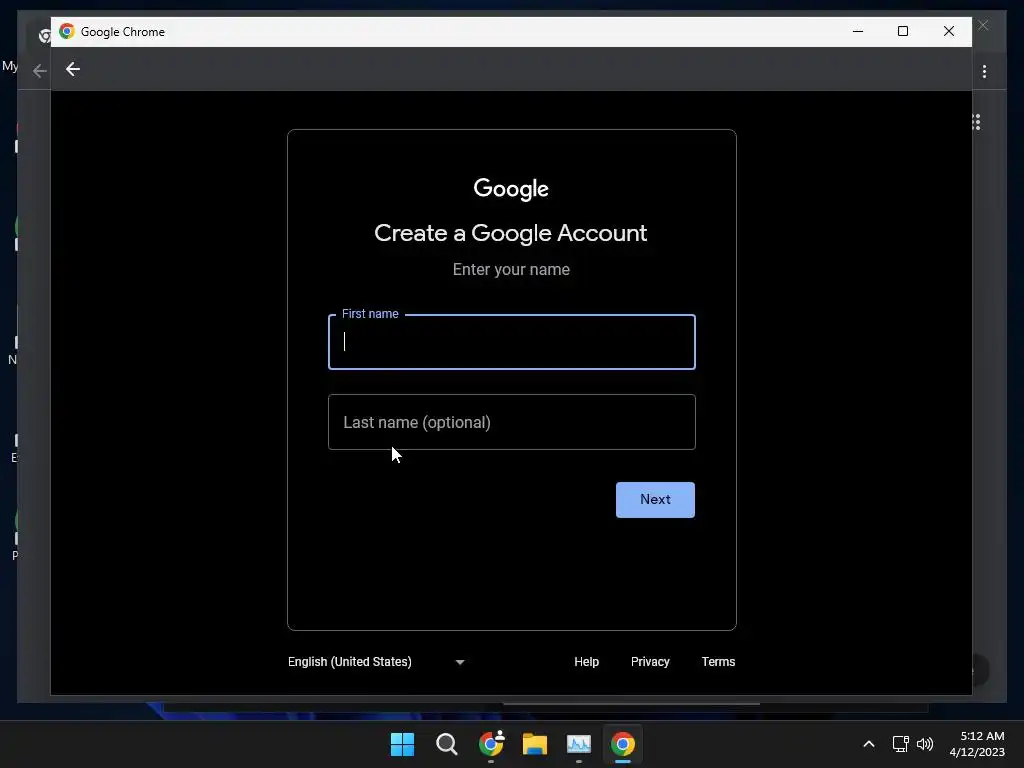Viewport: 1024px width, 768px height.
Task: Open the volume tray icon
Action: pos(925,744)
